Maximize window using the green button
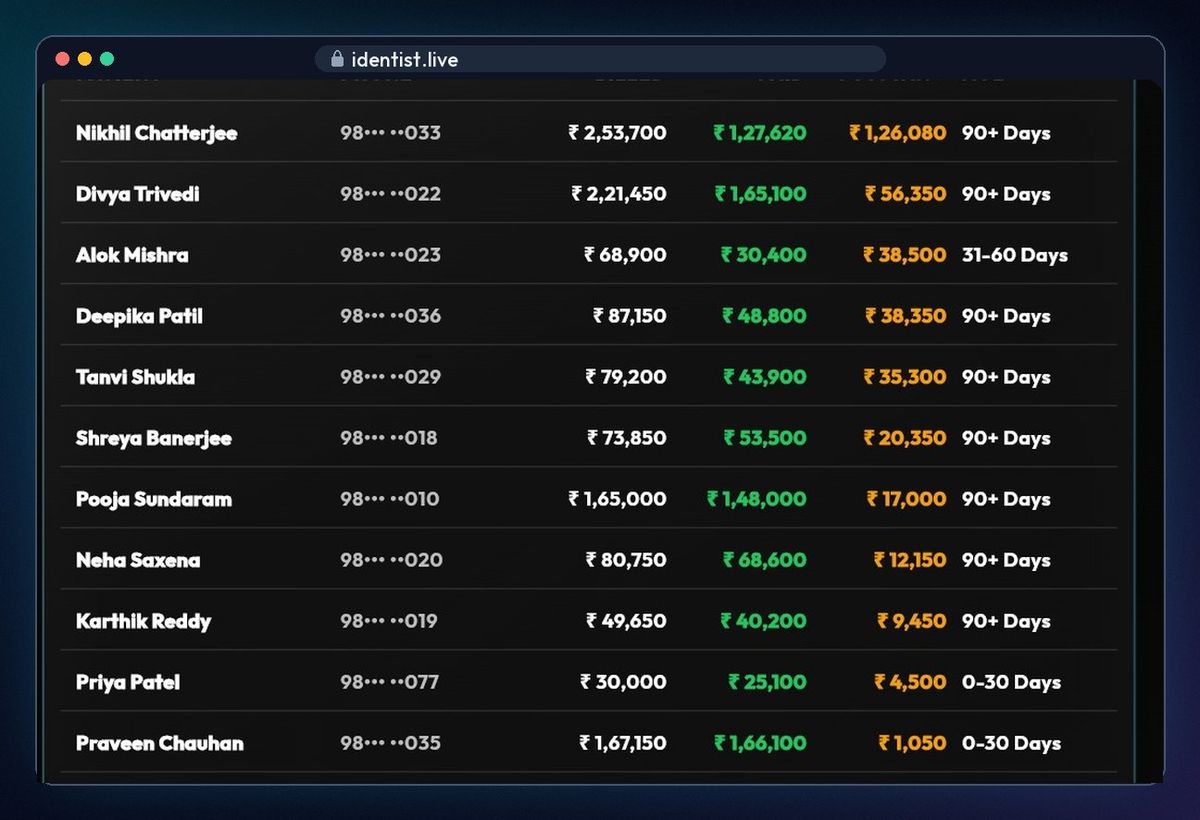The height and width of the screenshot is (820, 1200). pos(107,59)
